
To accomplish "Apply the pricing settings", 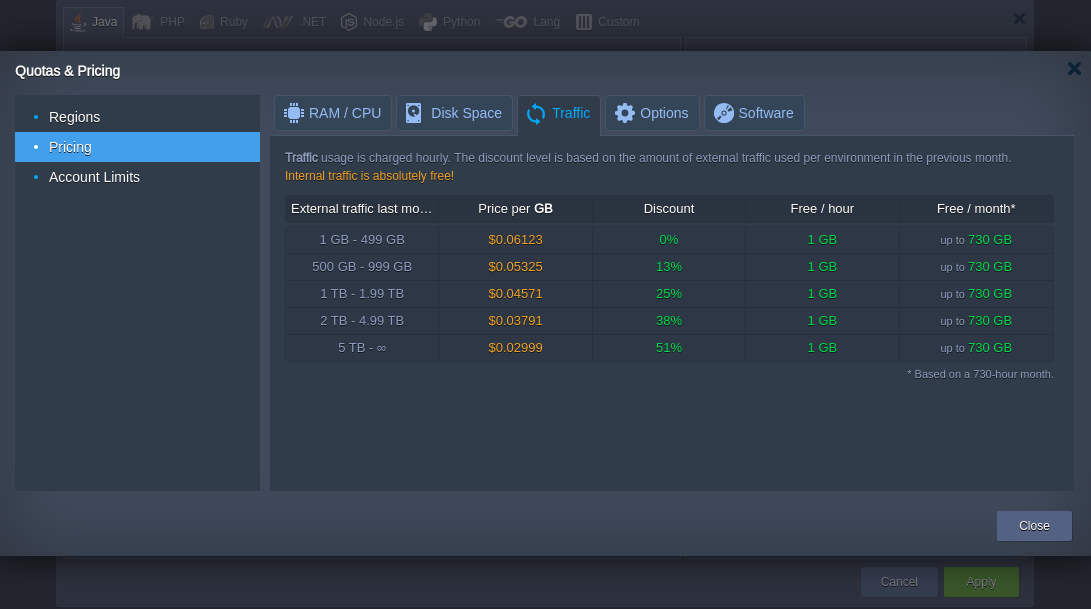I will [980, 581].
